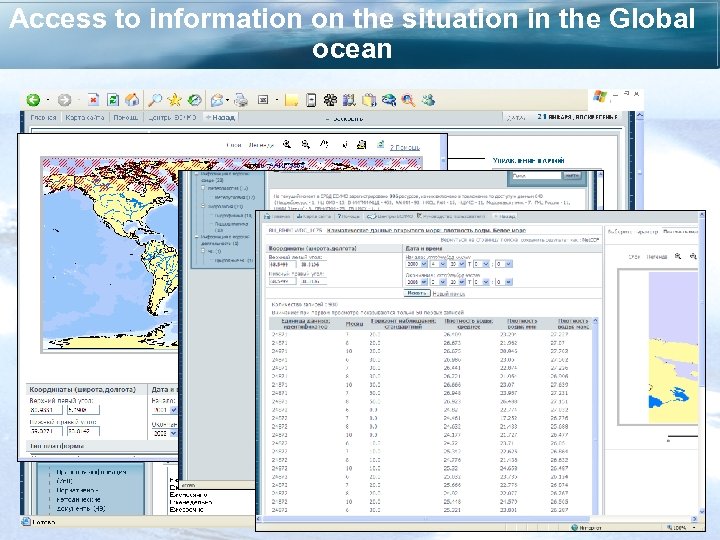Image resolution: width=720 pixels, height=540 pixels.
Task: Click the globe with orange magnifier icon
Action: pyautogui.click(x=408, y=100)
